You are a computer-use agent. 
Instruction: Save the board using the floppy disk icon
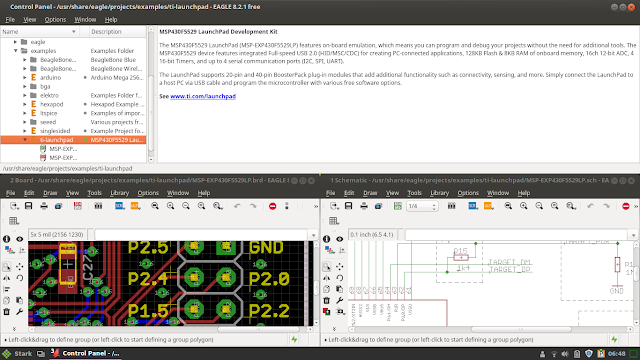tap(29, 206)
